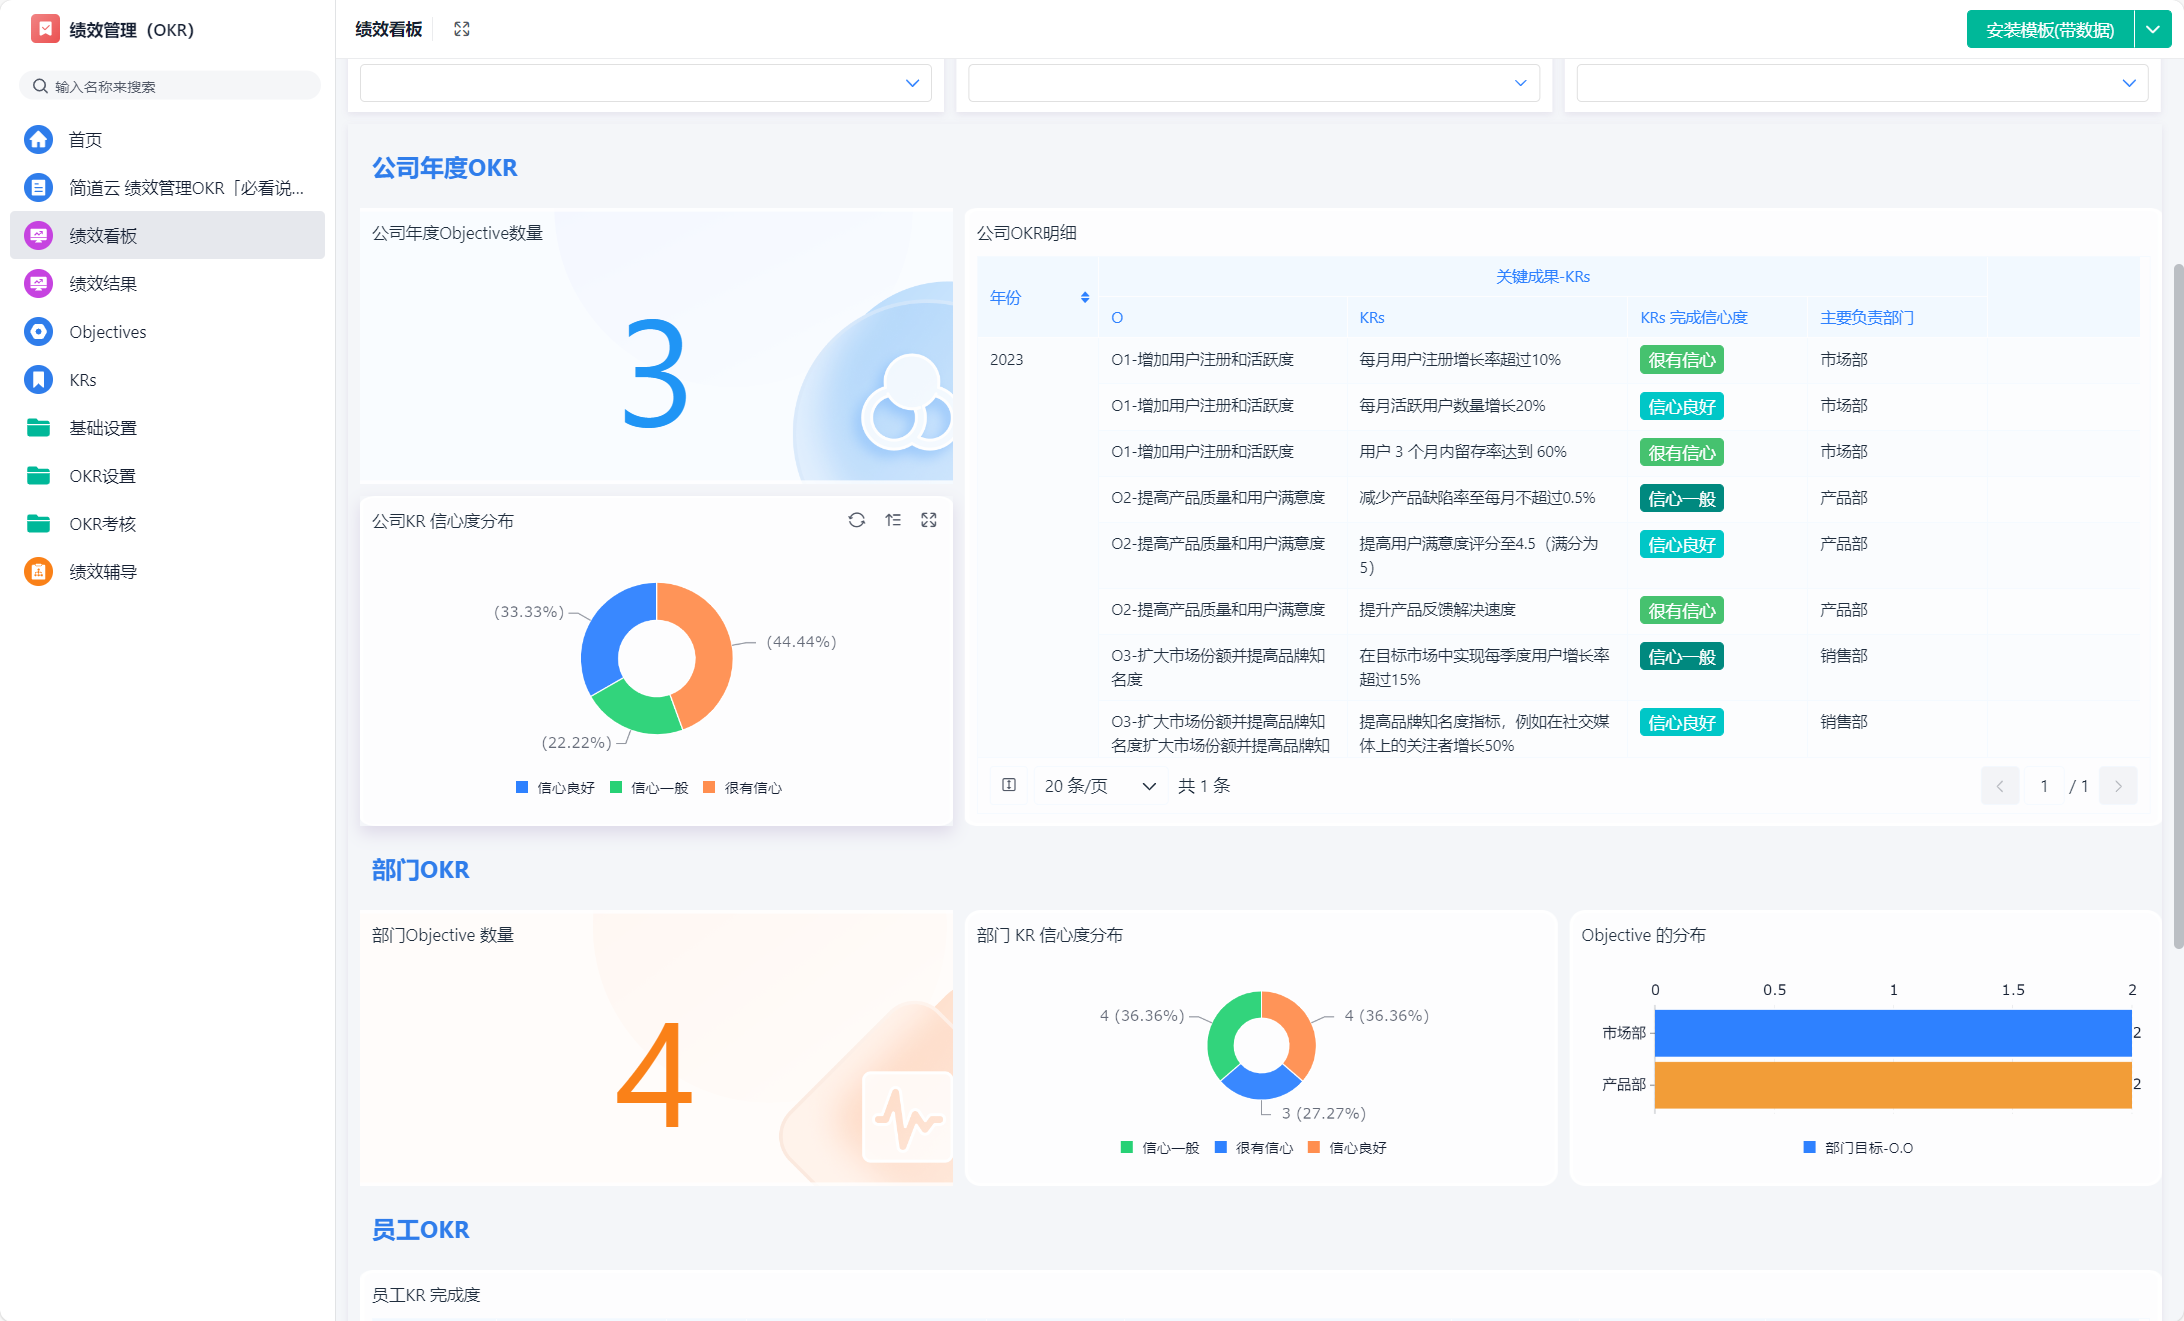Open the KRs bookmark icon item

click(x=38, y=380)
